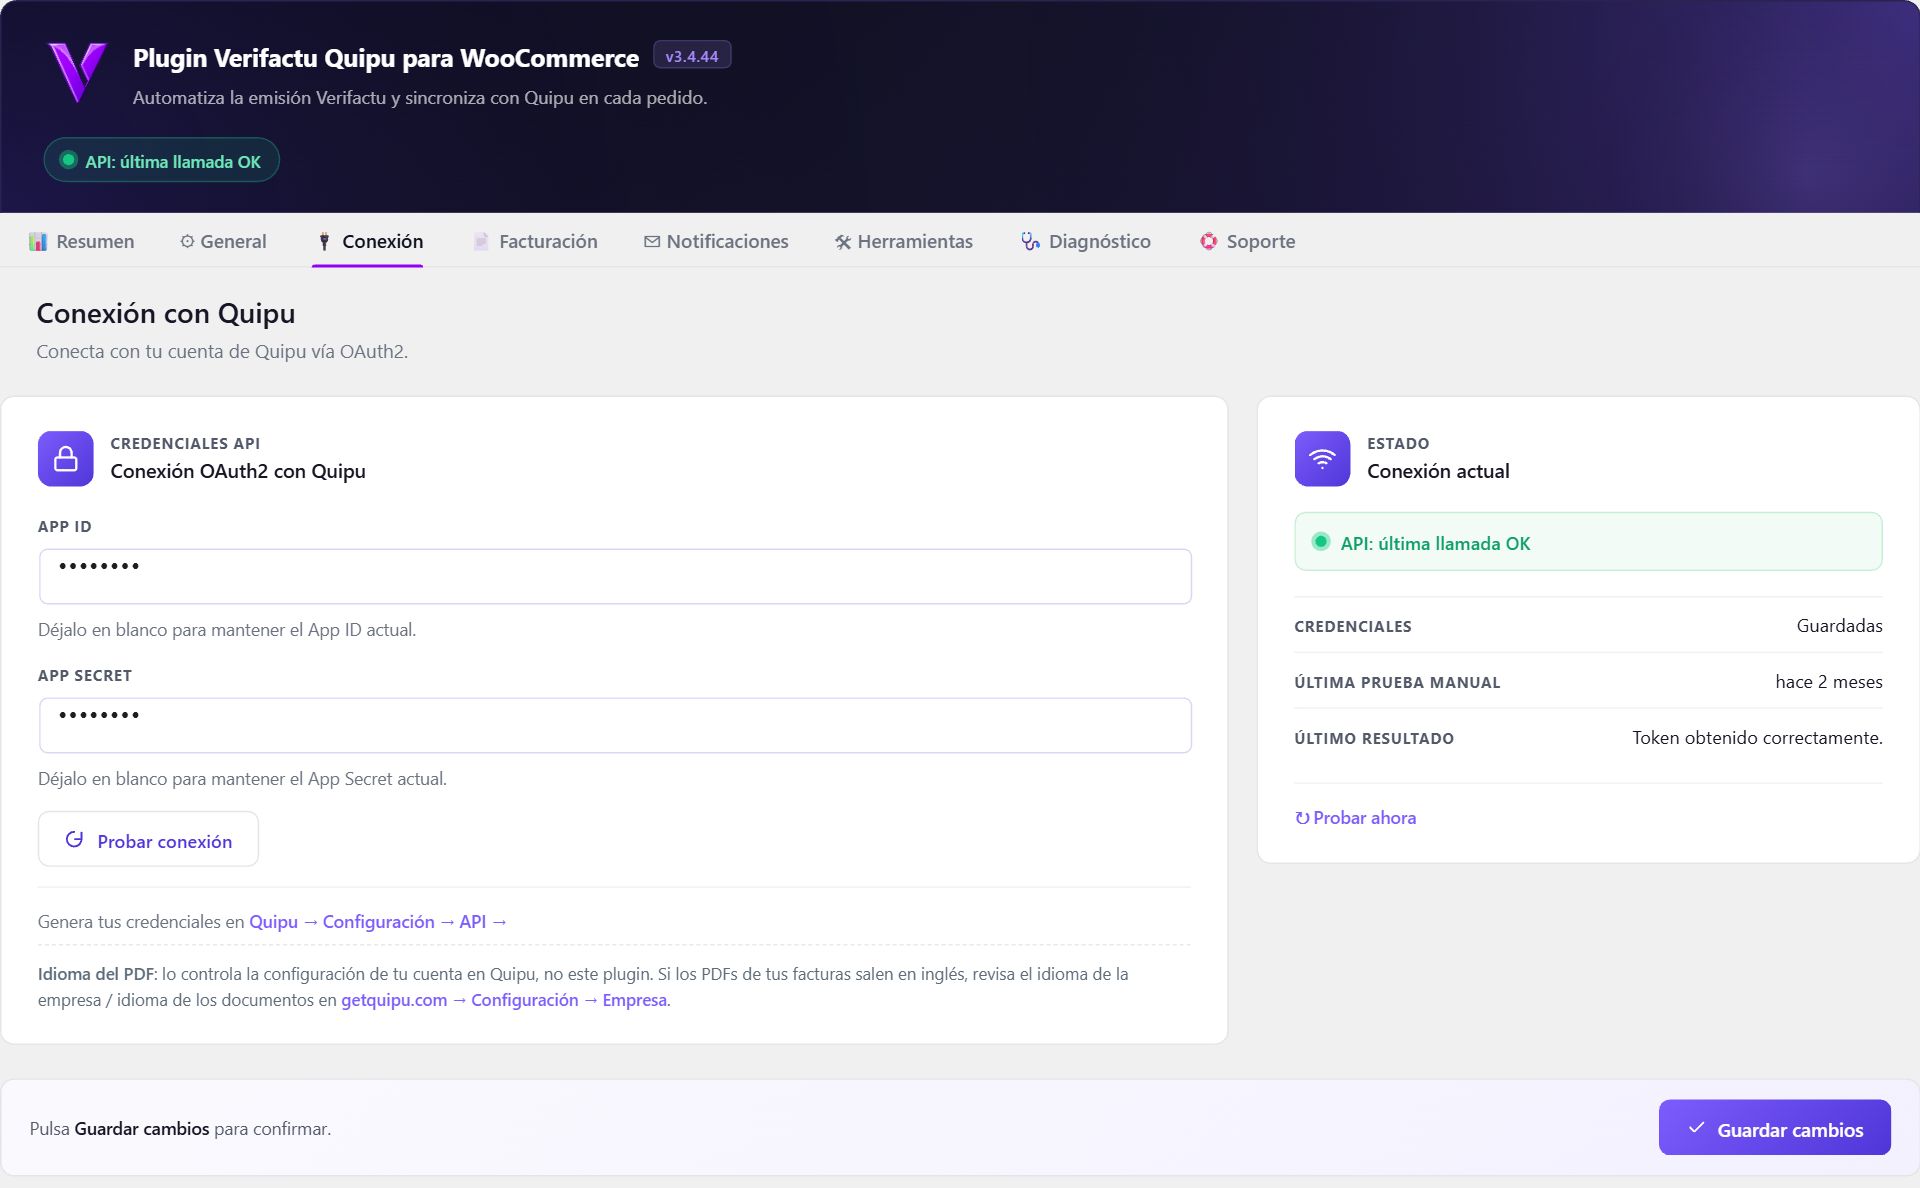Viewport: 1920px width, 1188px height.
Task: Click the green status dot in the header pill
Action: point(69,160)
